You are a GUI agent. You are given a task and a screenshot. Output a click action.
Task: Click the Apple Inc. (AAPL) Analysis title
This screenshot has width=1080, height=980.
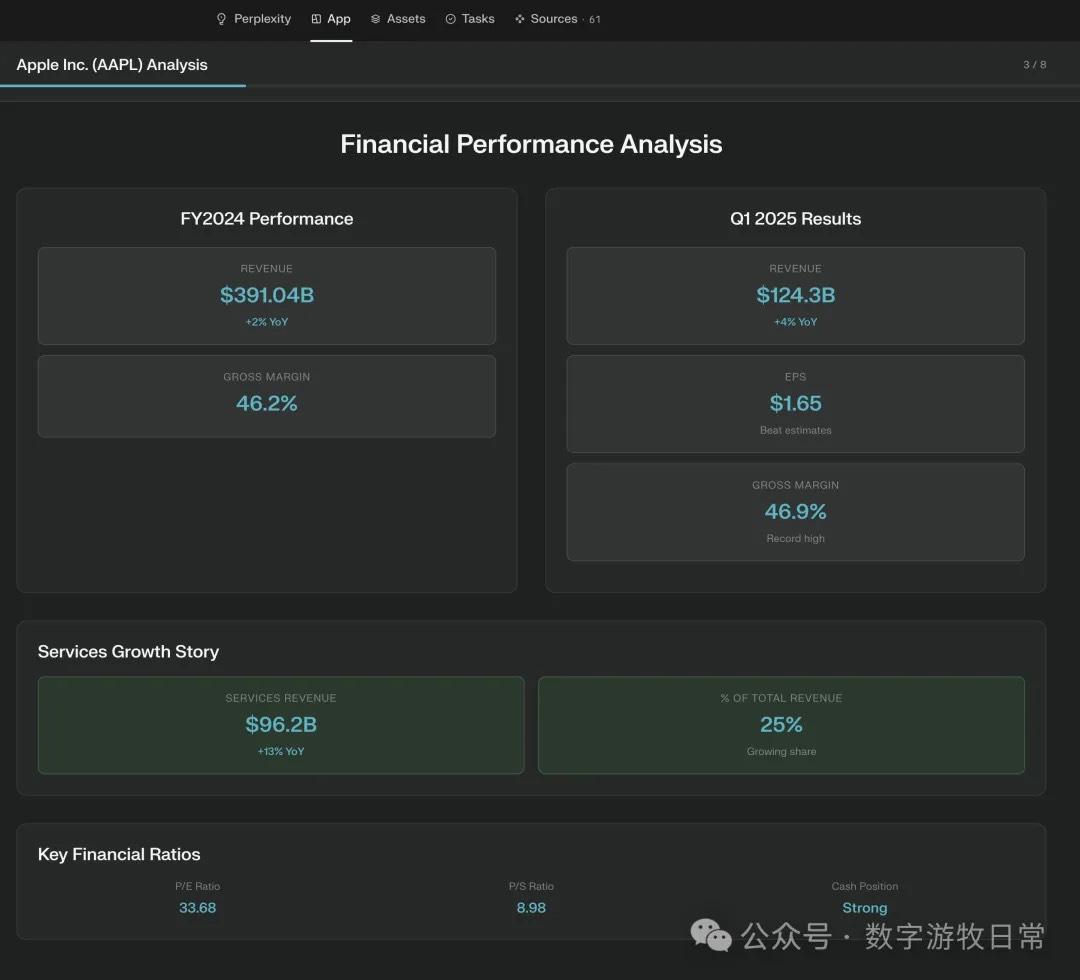pos(112,65)
